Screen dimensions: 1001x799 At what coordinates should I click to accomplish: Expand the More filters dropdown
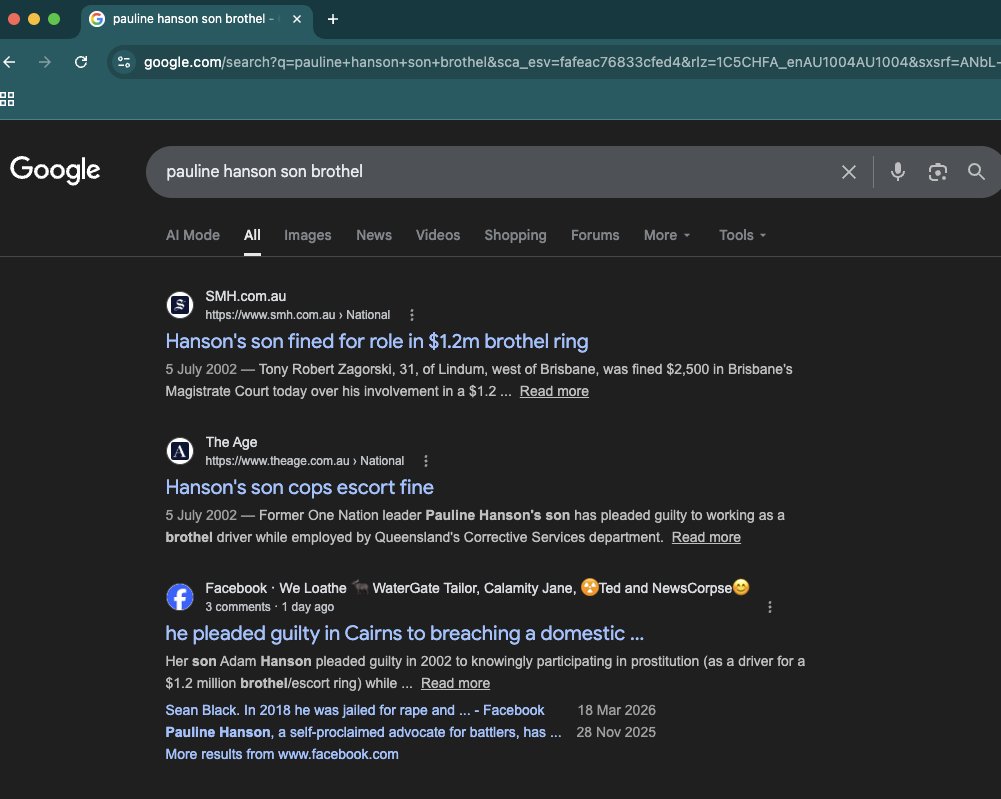[667, 235]
